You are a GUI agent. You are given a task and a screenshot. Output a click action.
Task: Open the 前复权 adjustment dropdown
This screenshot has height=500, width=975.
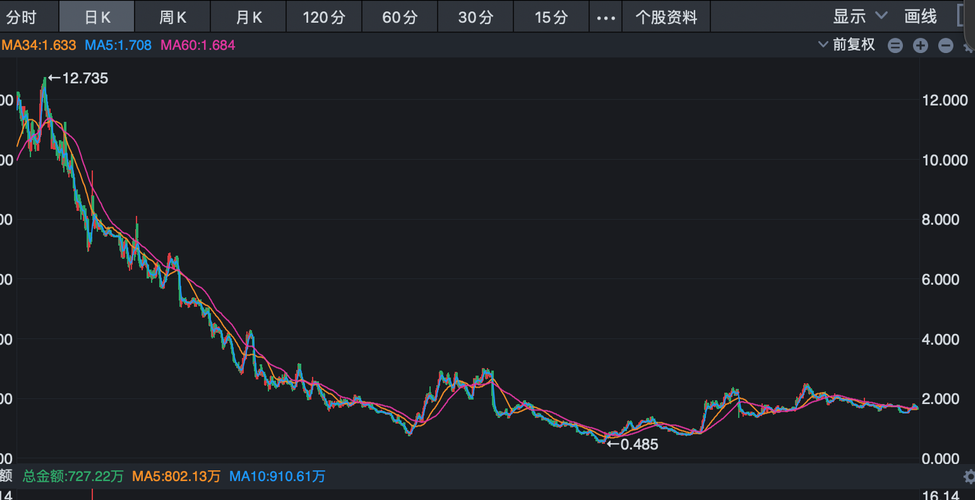click(x=845, y=45)
